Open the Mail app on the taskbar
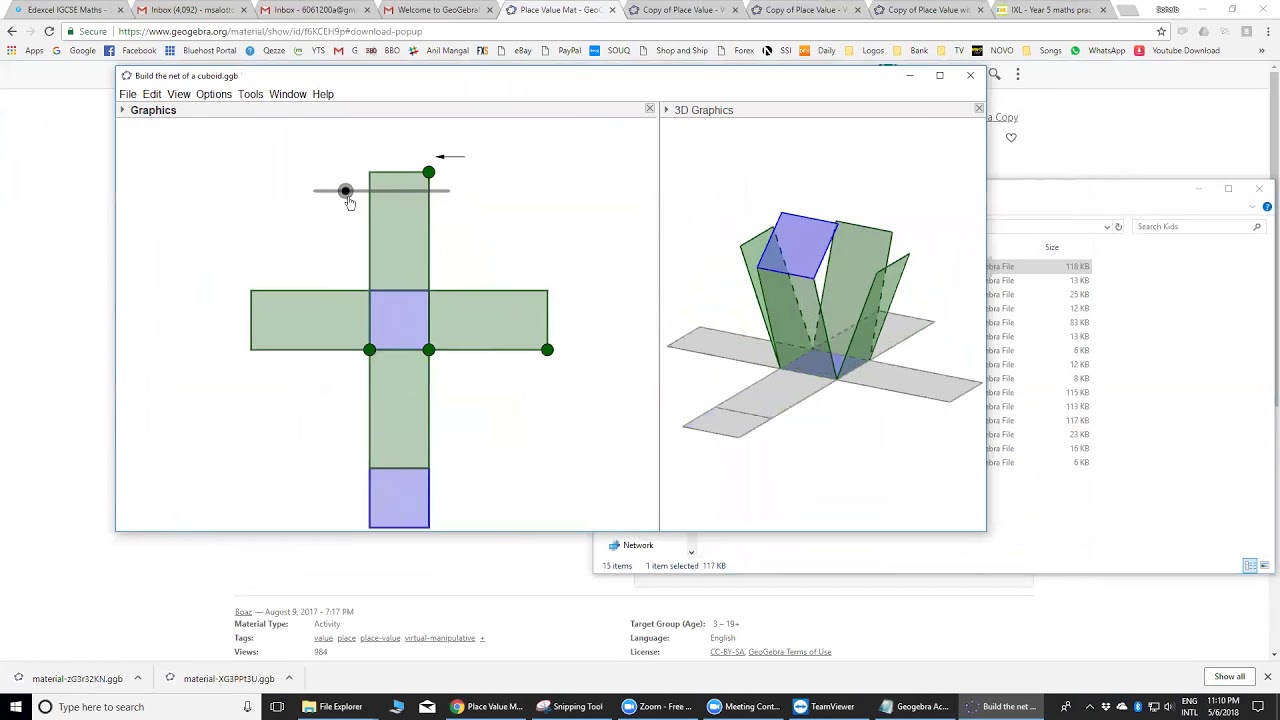 coord(427,707)
